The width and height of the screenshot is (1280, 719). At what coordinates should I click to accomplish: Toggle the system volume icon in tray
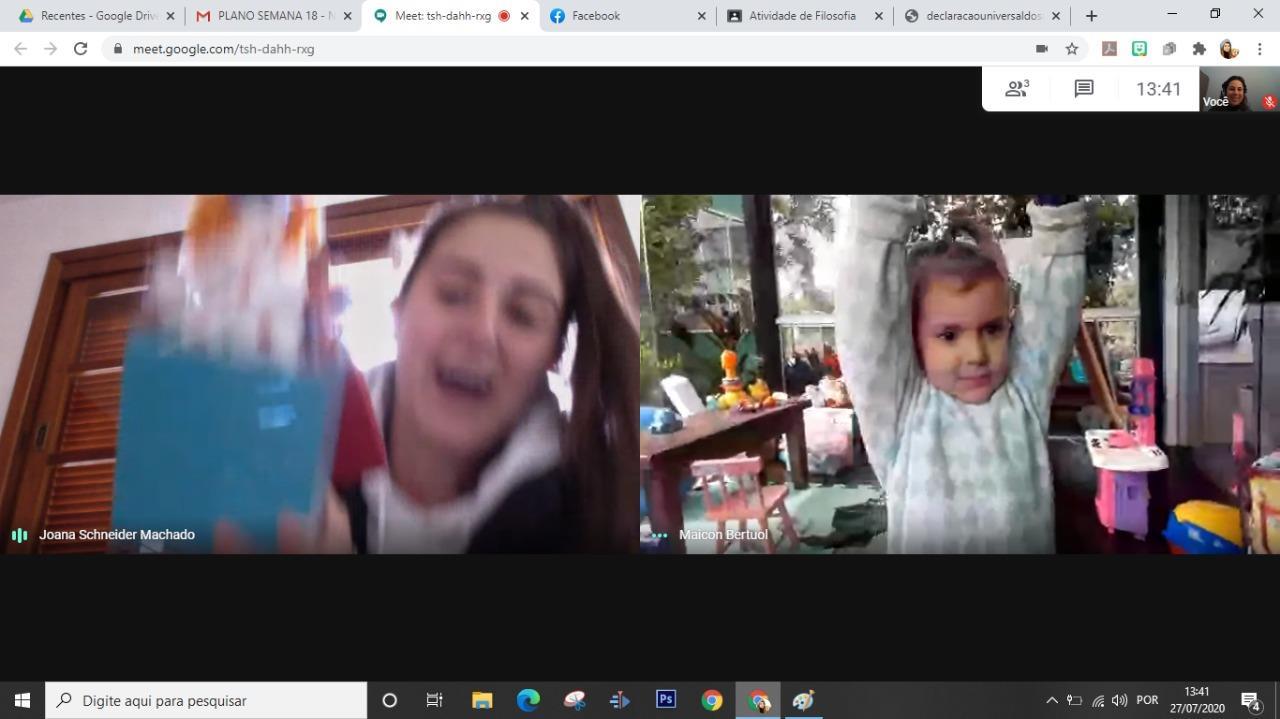coord(1119,700)
